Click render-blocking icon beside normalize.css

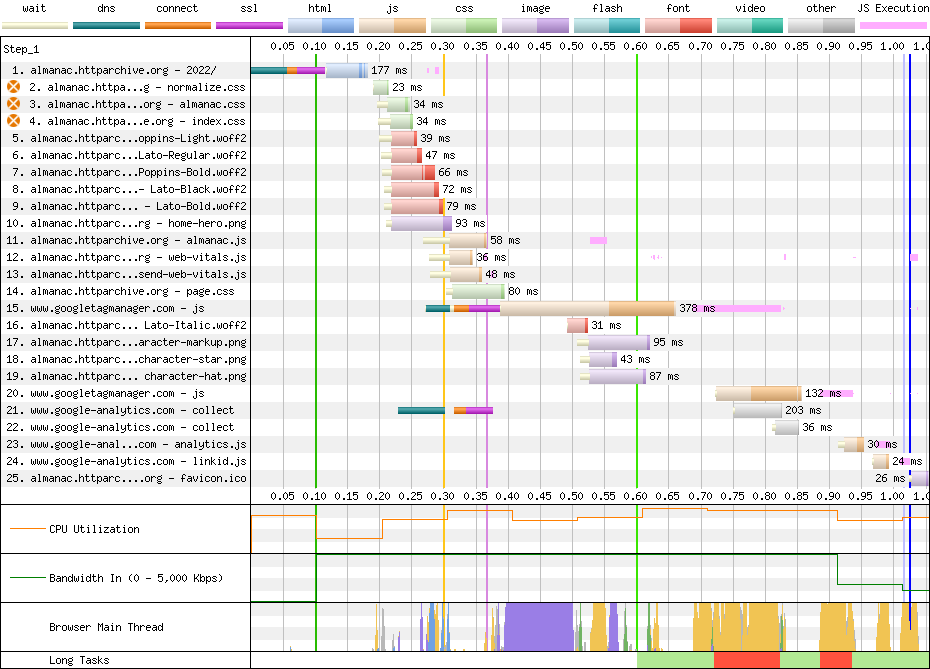coord(13,87)
